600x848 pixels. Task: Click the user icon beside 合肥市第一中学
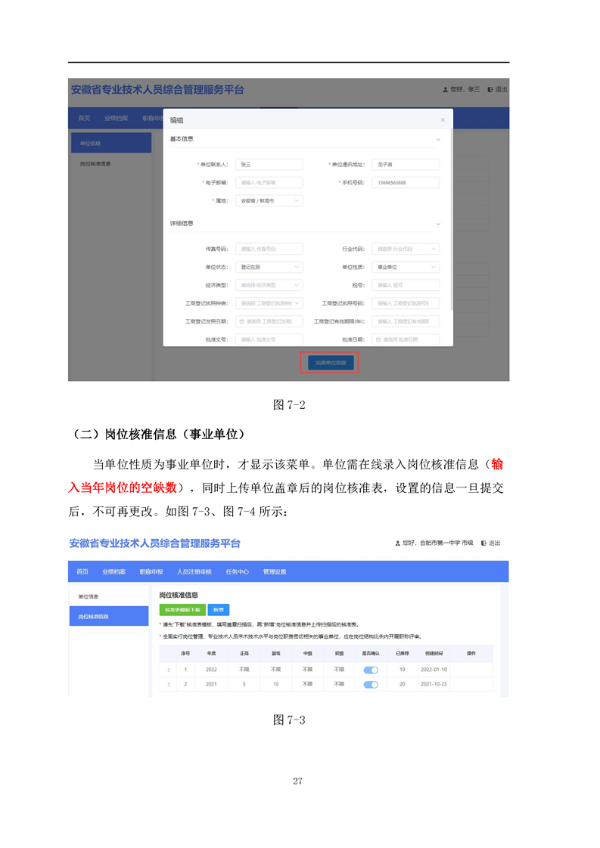click(x=398, y=543)
